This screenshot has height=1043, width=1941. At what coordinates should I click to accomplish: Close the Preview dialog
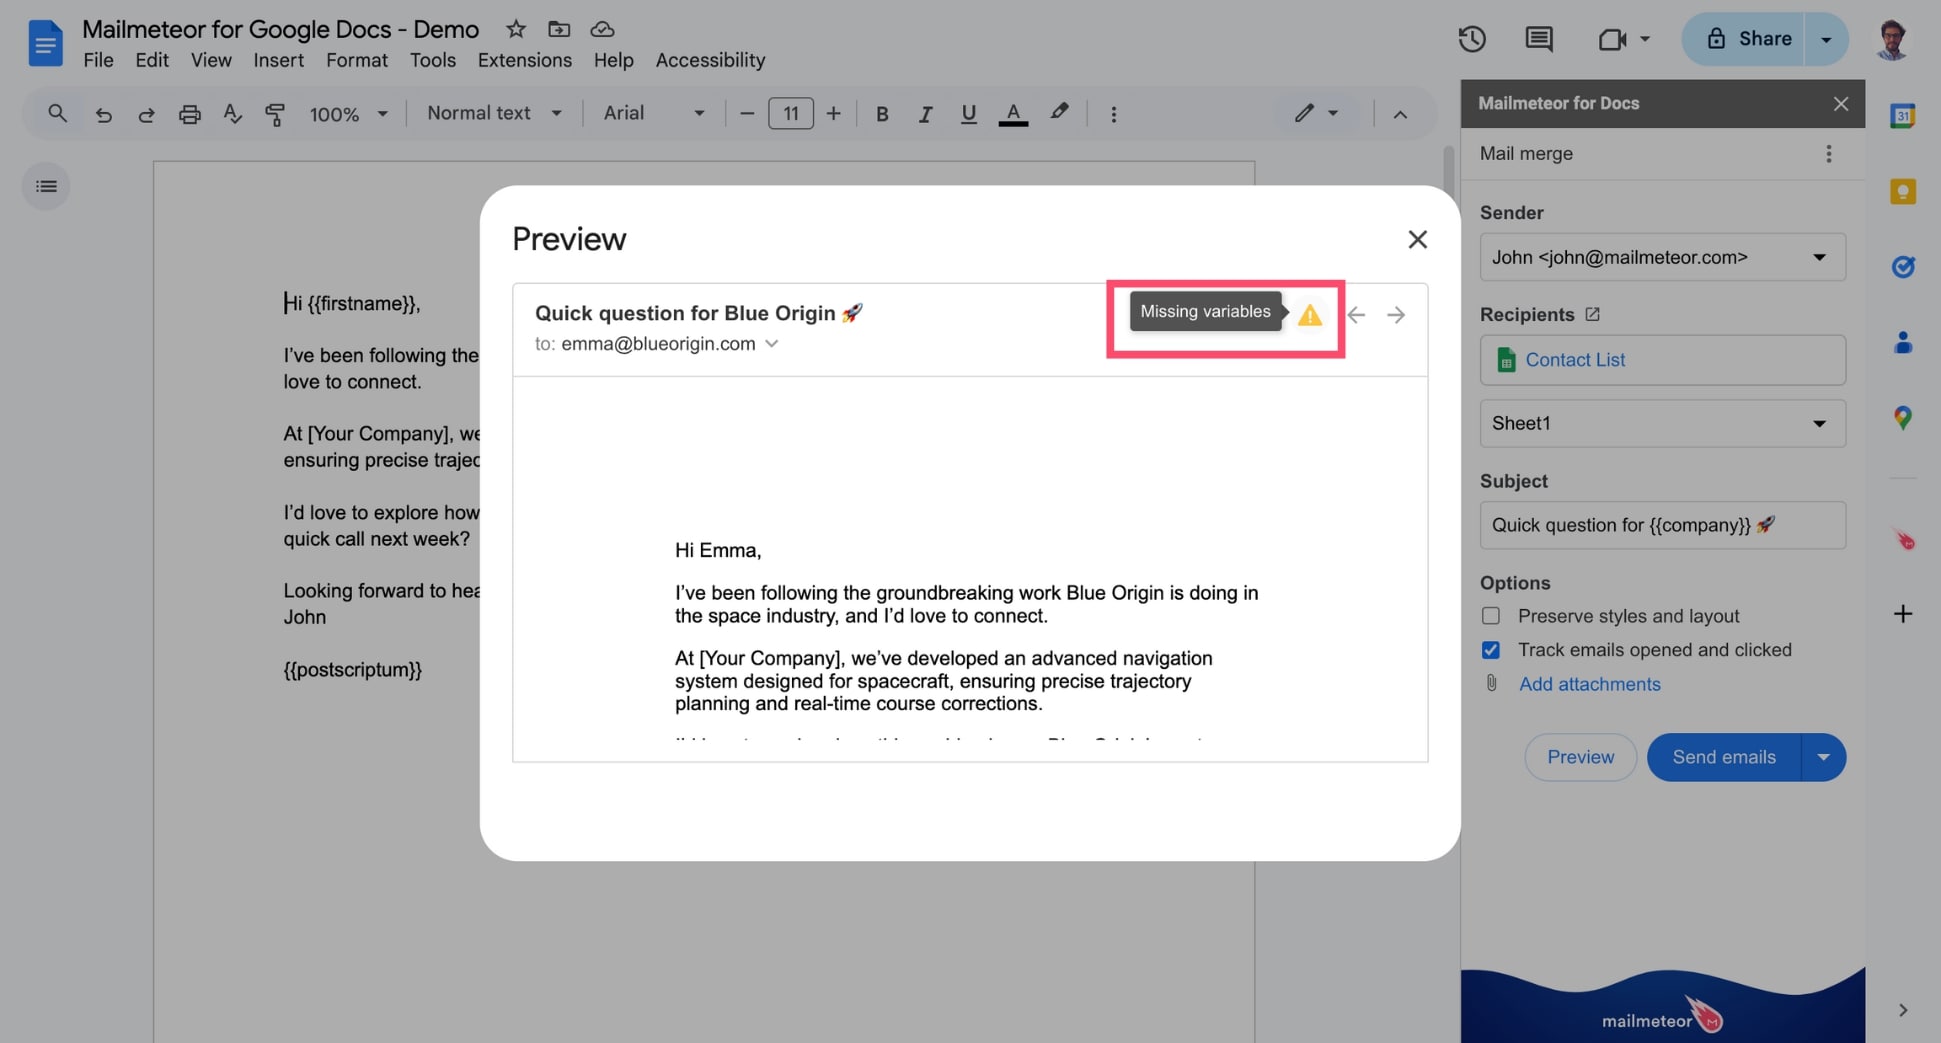[x=1417, y=239]
